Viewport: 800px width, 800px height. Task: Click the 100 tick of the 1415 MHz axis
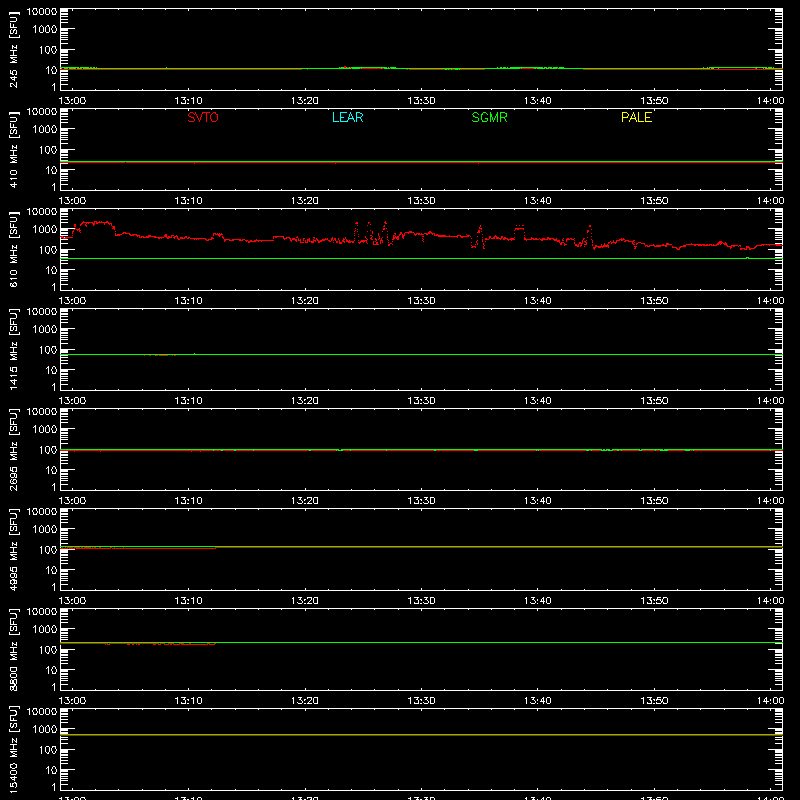(48, 350)
